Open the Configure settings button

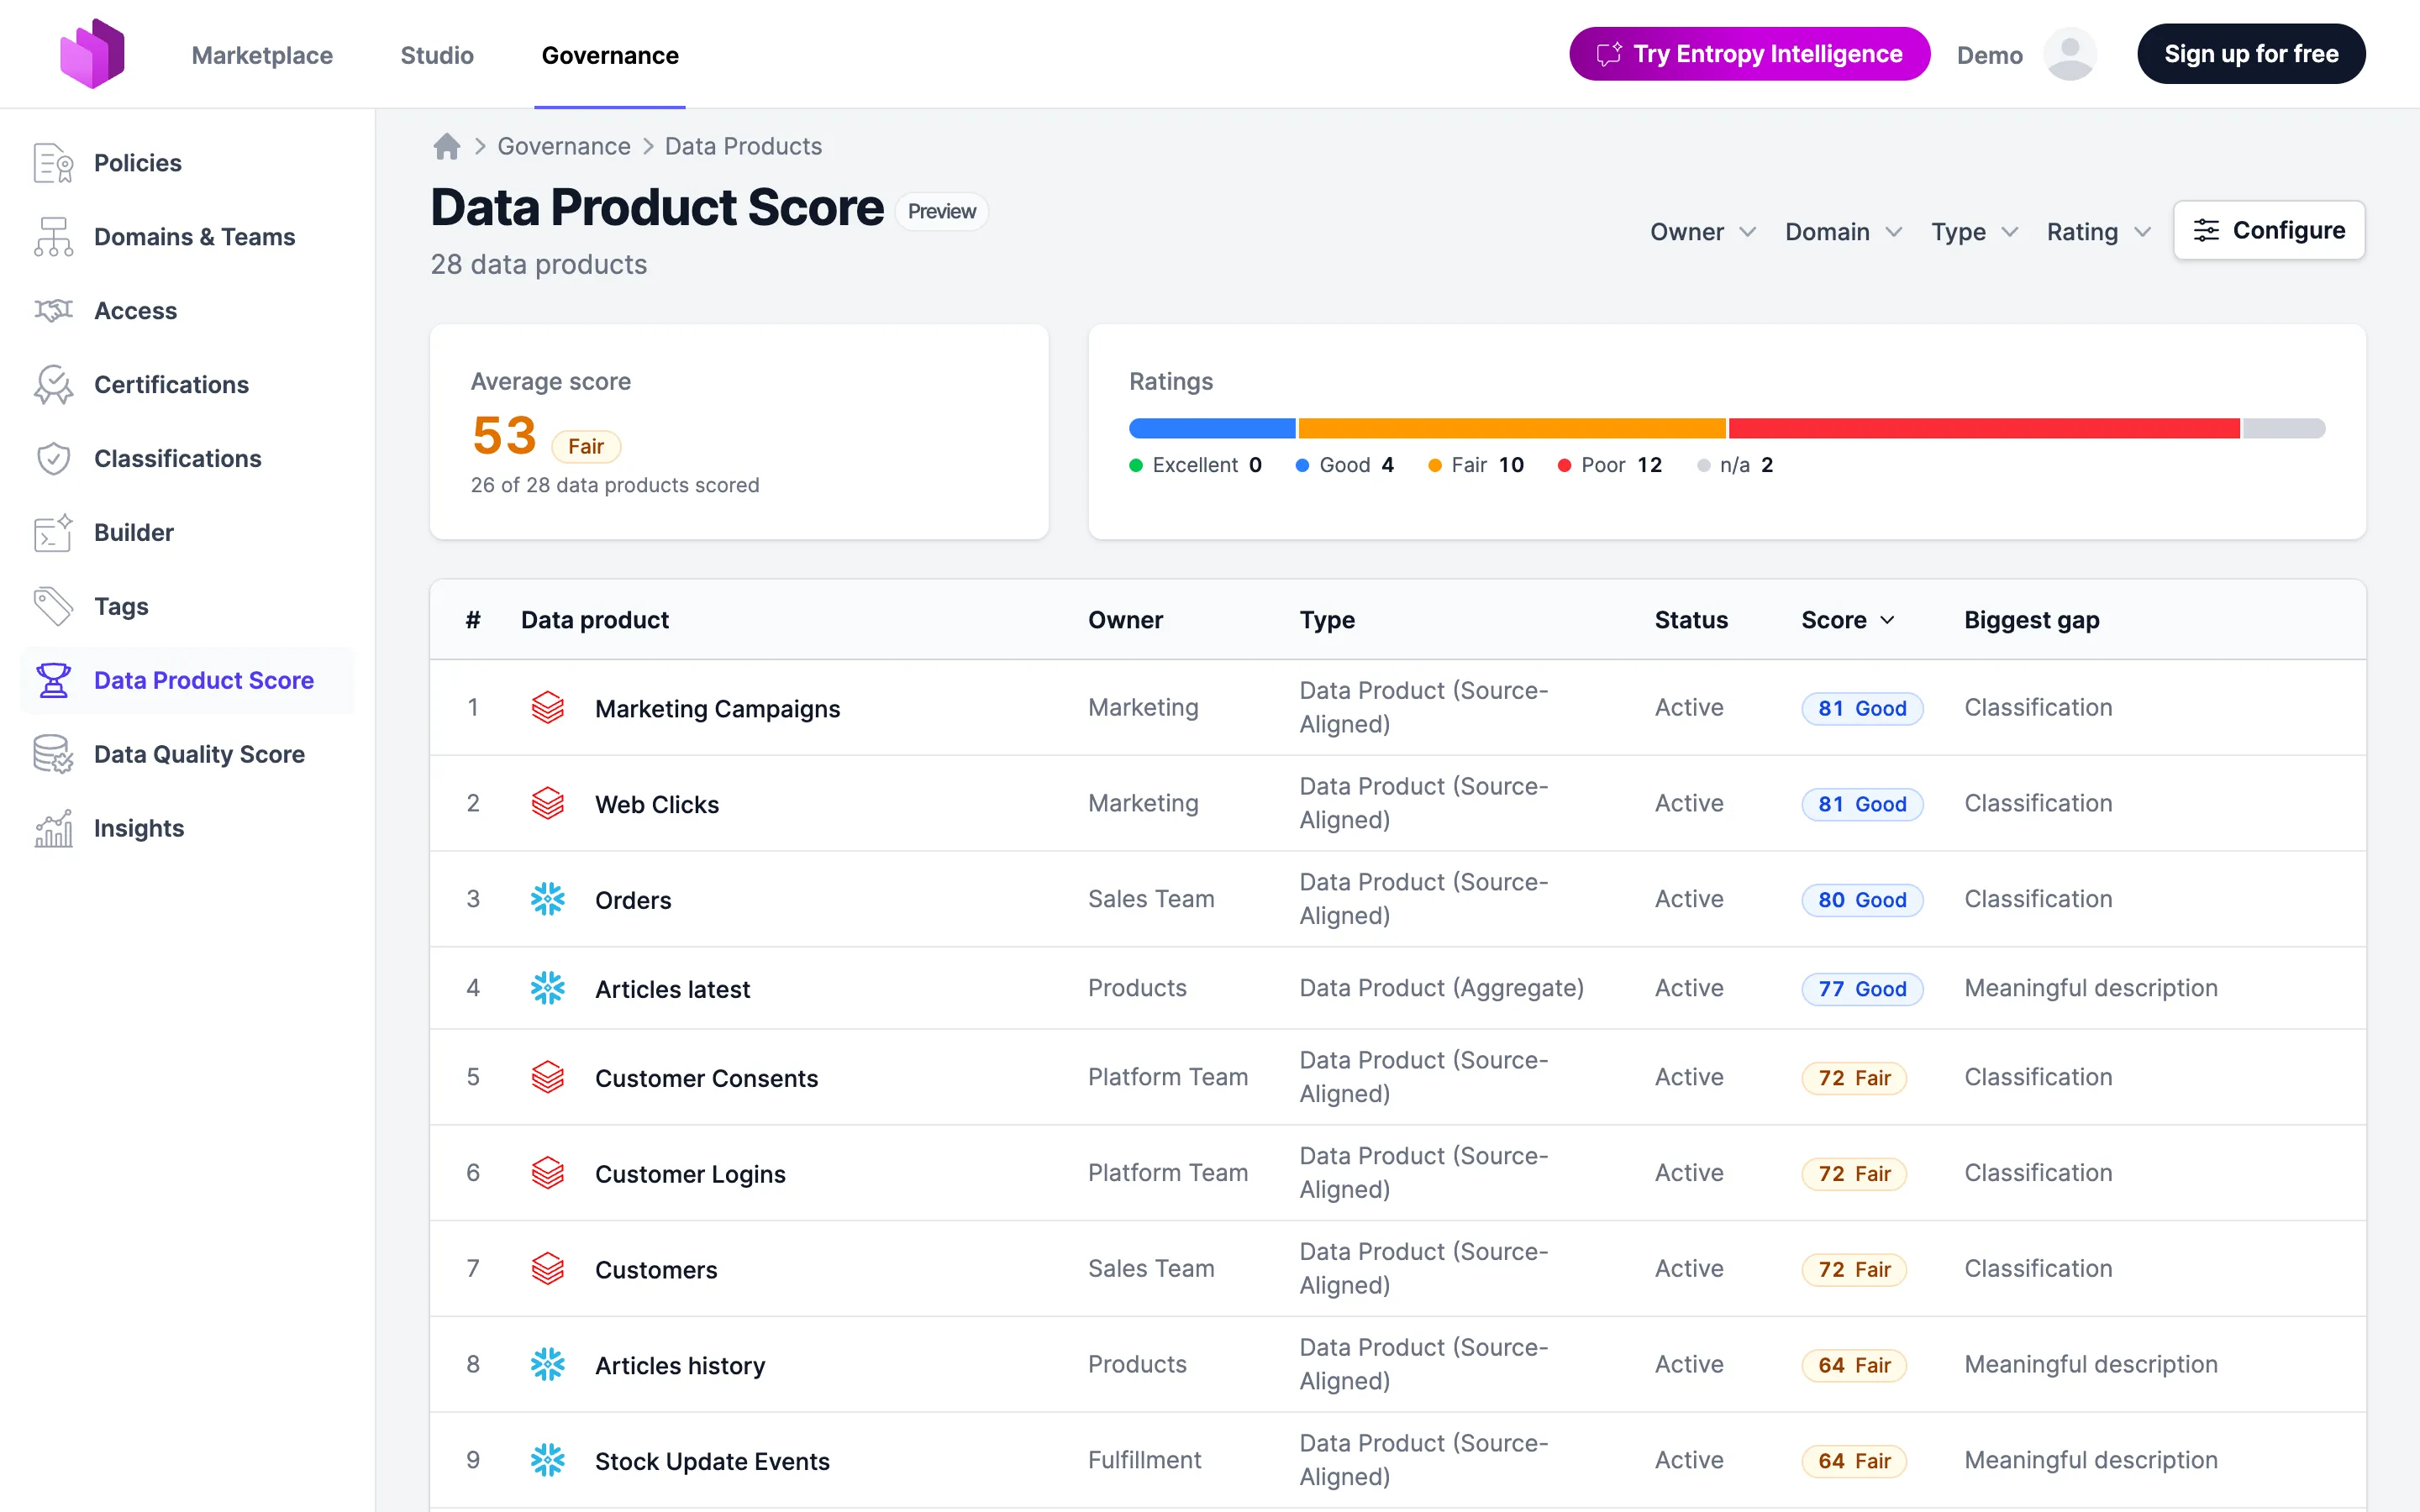[2269, 231]
